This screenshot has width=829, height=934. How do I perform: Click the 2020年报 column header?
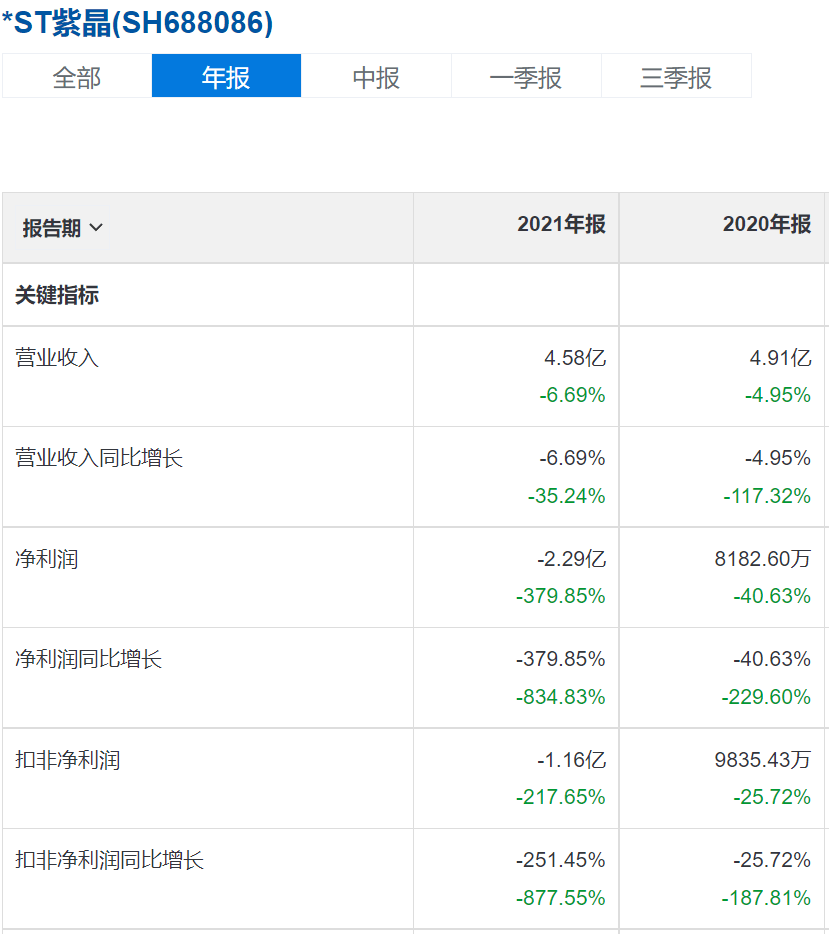(x=767, y=224)
